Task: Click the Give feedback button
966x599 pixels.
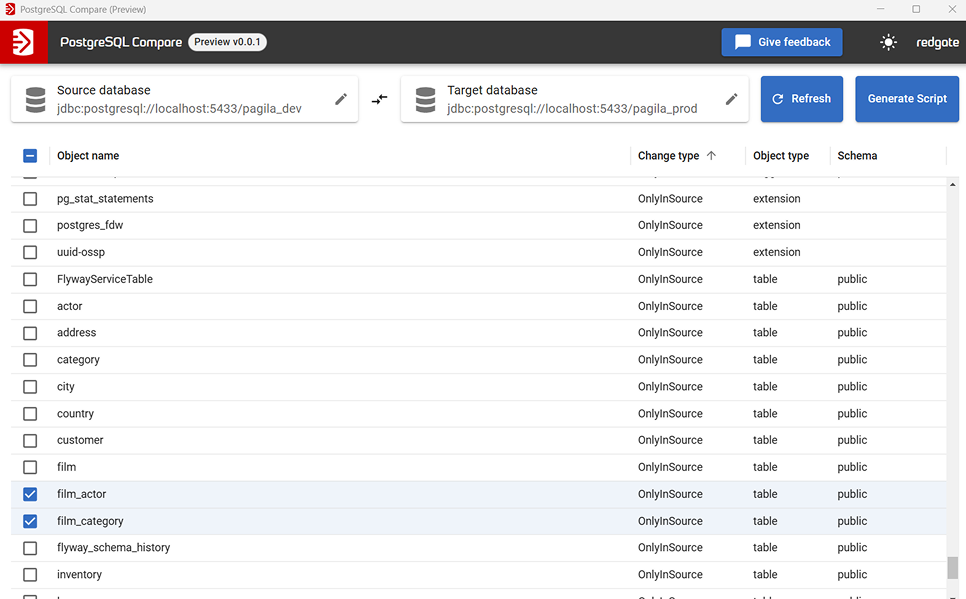Action: coord(782,42)
